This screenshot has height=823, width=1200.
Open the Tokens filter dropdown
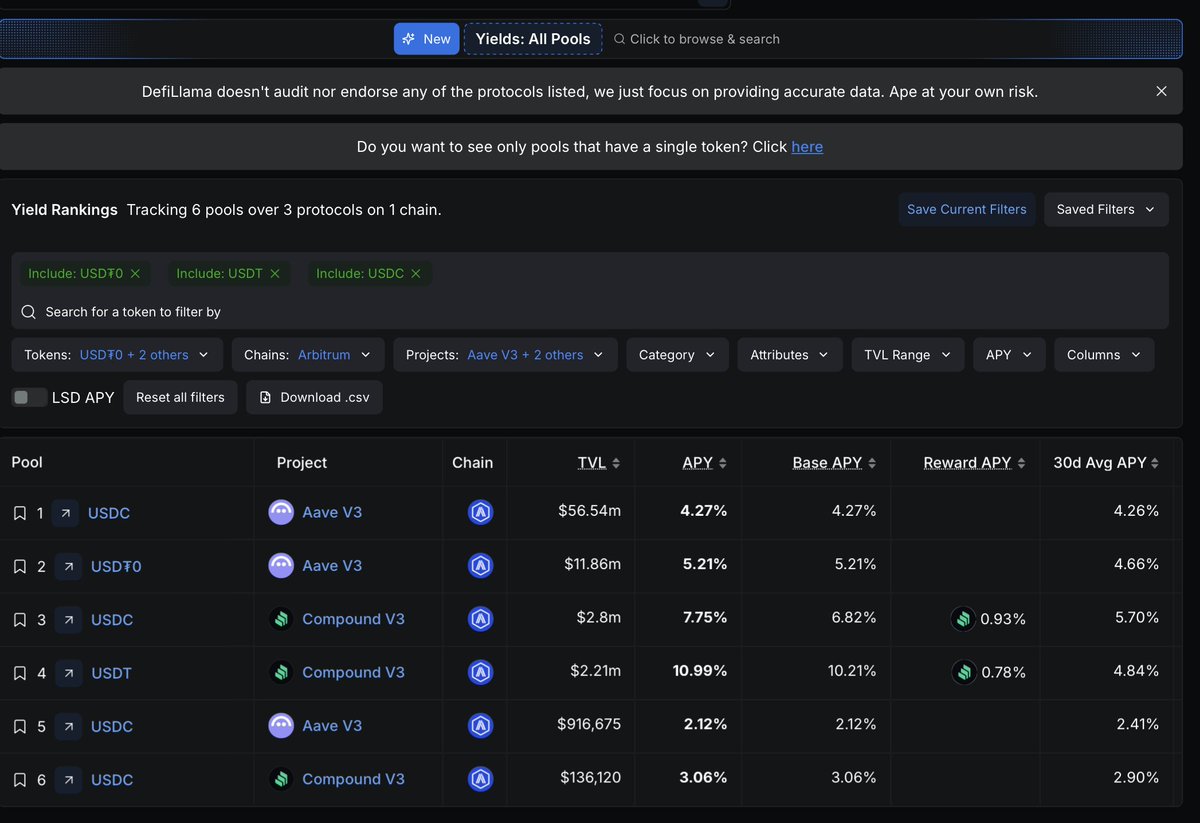pos(117,355)
